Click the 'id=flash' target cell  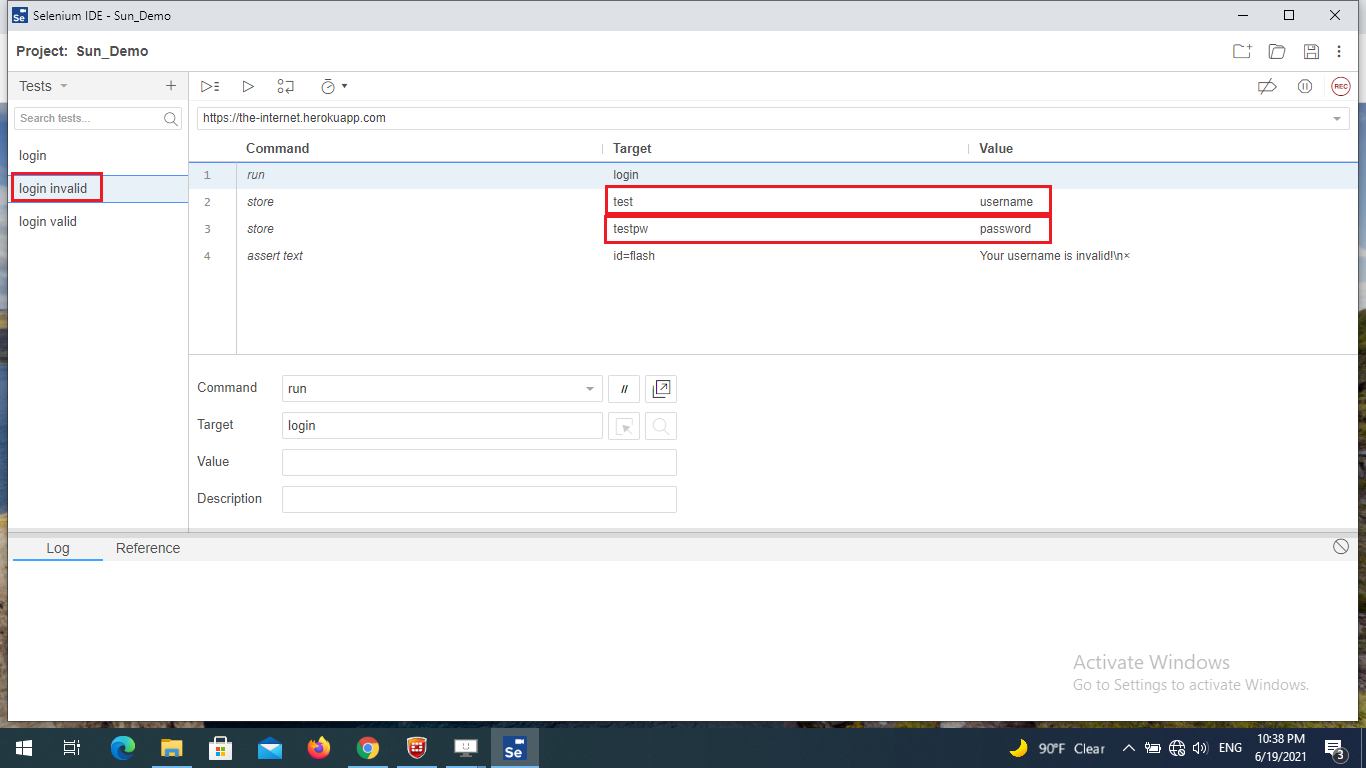click(634, 256)
